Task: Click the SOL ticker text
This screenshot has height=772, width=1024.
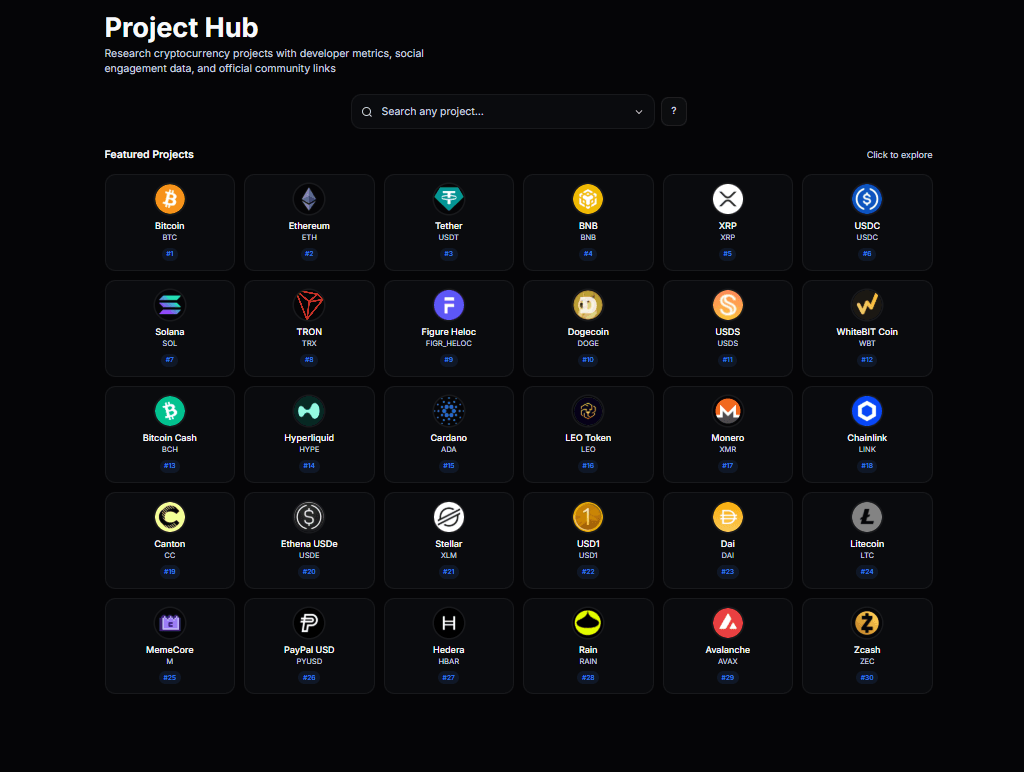Action: pyautogui.click(x=170, y=343)
